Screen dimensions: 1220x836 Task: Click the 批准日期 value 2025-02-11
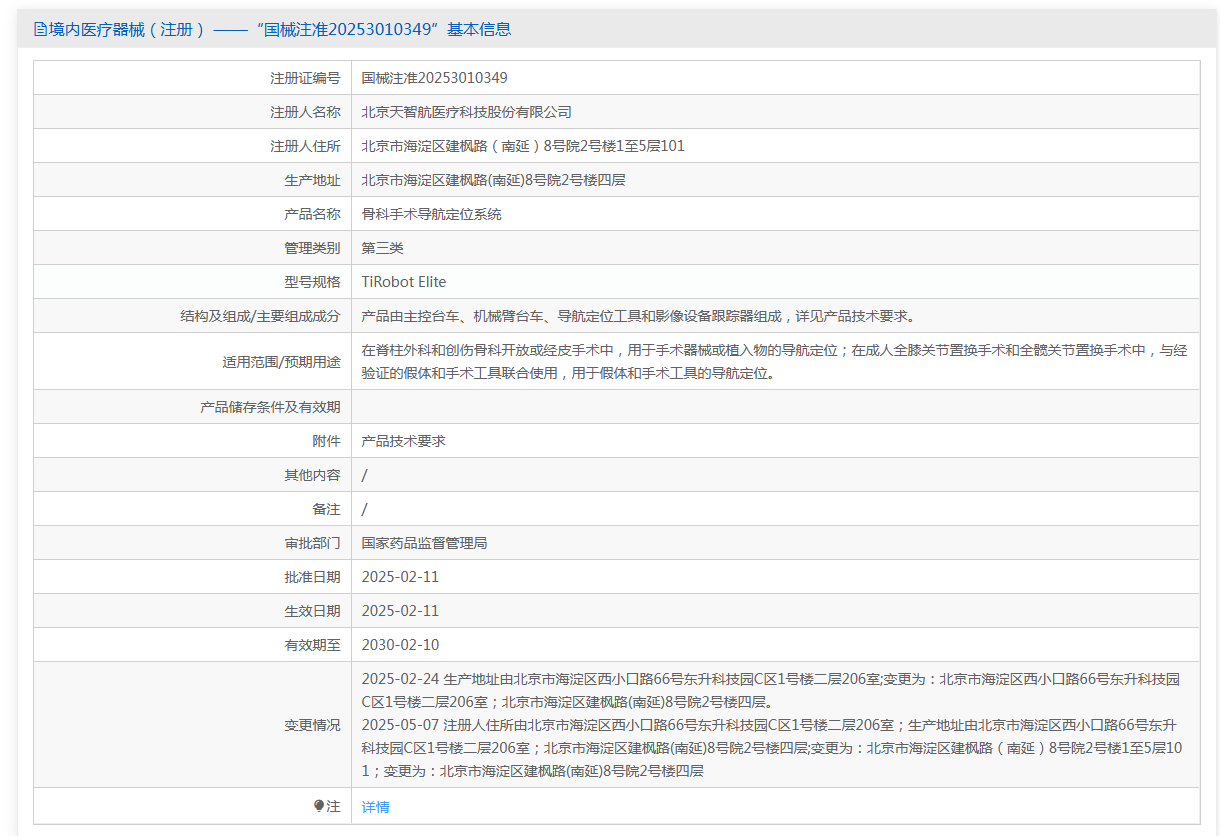click(x=400, y=577)
